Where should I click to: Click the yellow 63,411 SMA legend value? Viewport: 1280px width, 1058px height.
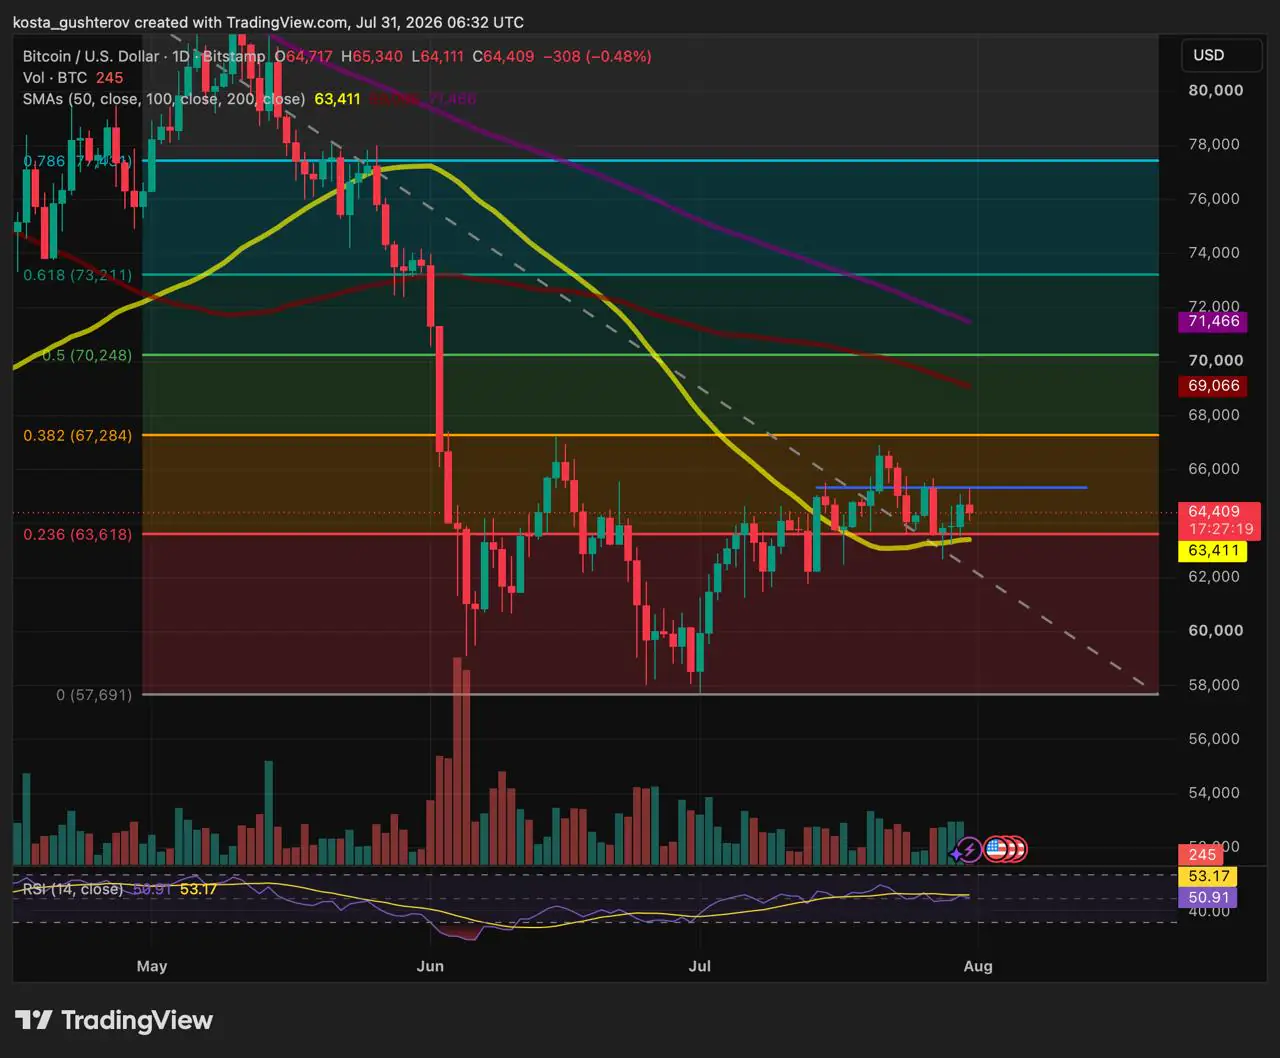tap(337, 99)
